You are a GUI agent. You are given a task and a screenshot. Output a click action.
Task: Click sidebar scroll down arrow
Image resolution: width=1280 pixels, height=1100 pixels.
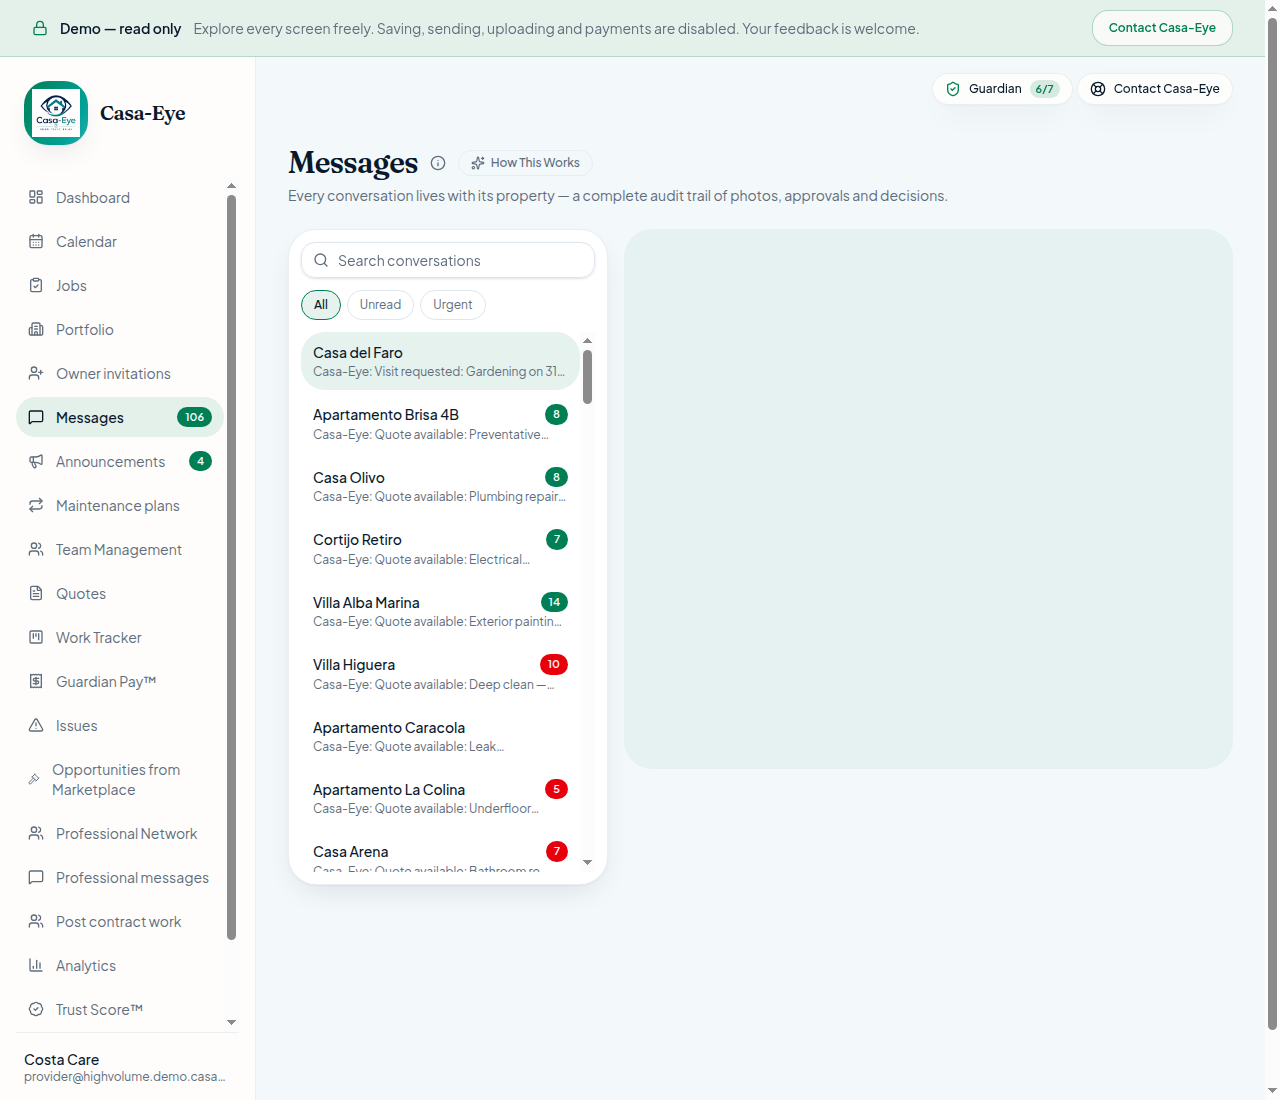pos(232,1022)
